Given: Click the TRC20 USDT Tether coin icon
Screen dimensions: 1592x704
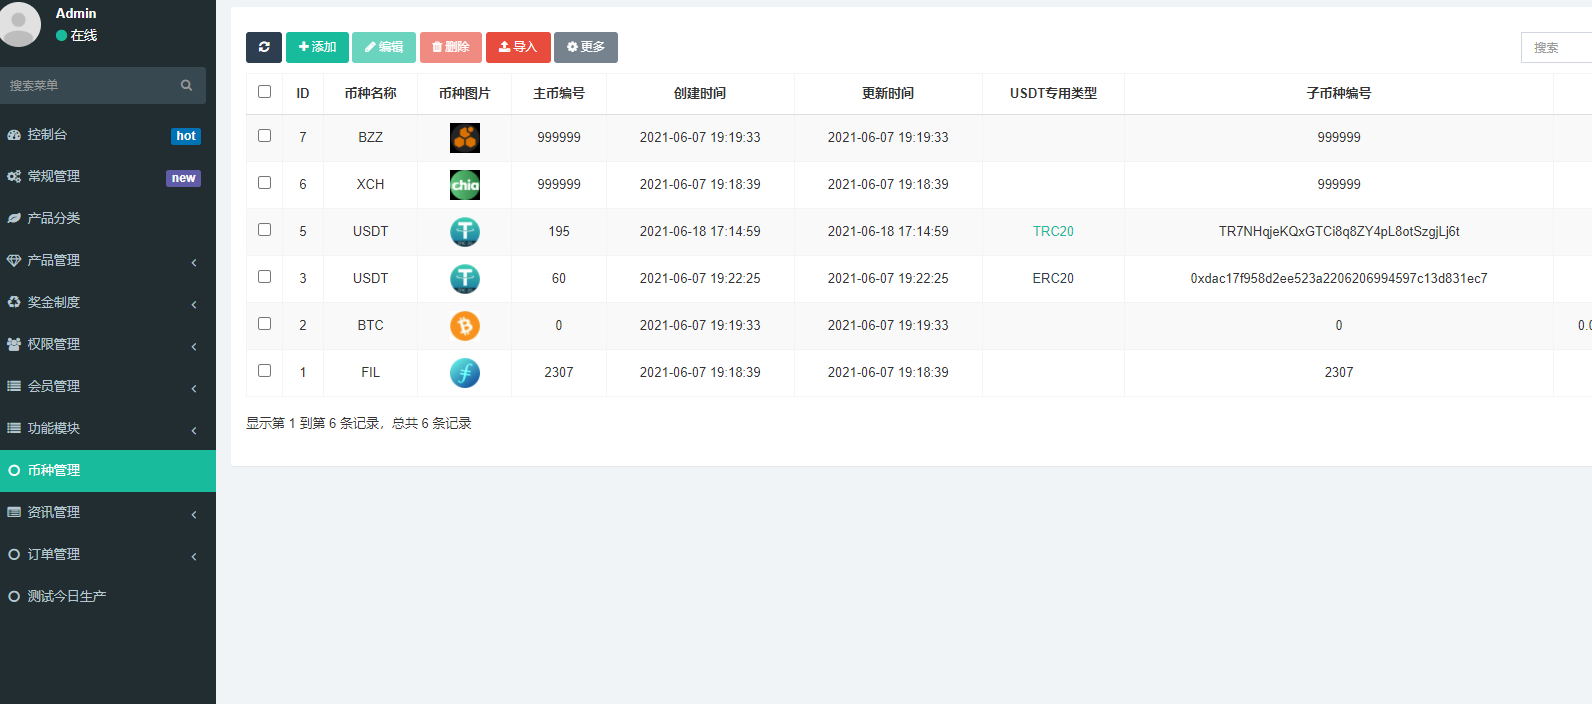Looking at the screenshot, I should point(464,232).
